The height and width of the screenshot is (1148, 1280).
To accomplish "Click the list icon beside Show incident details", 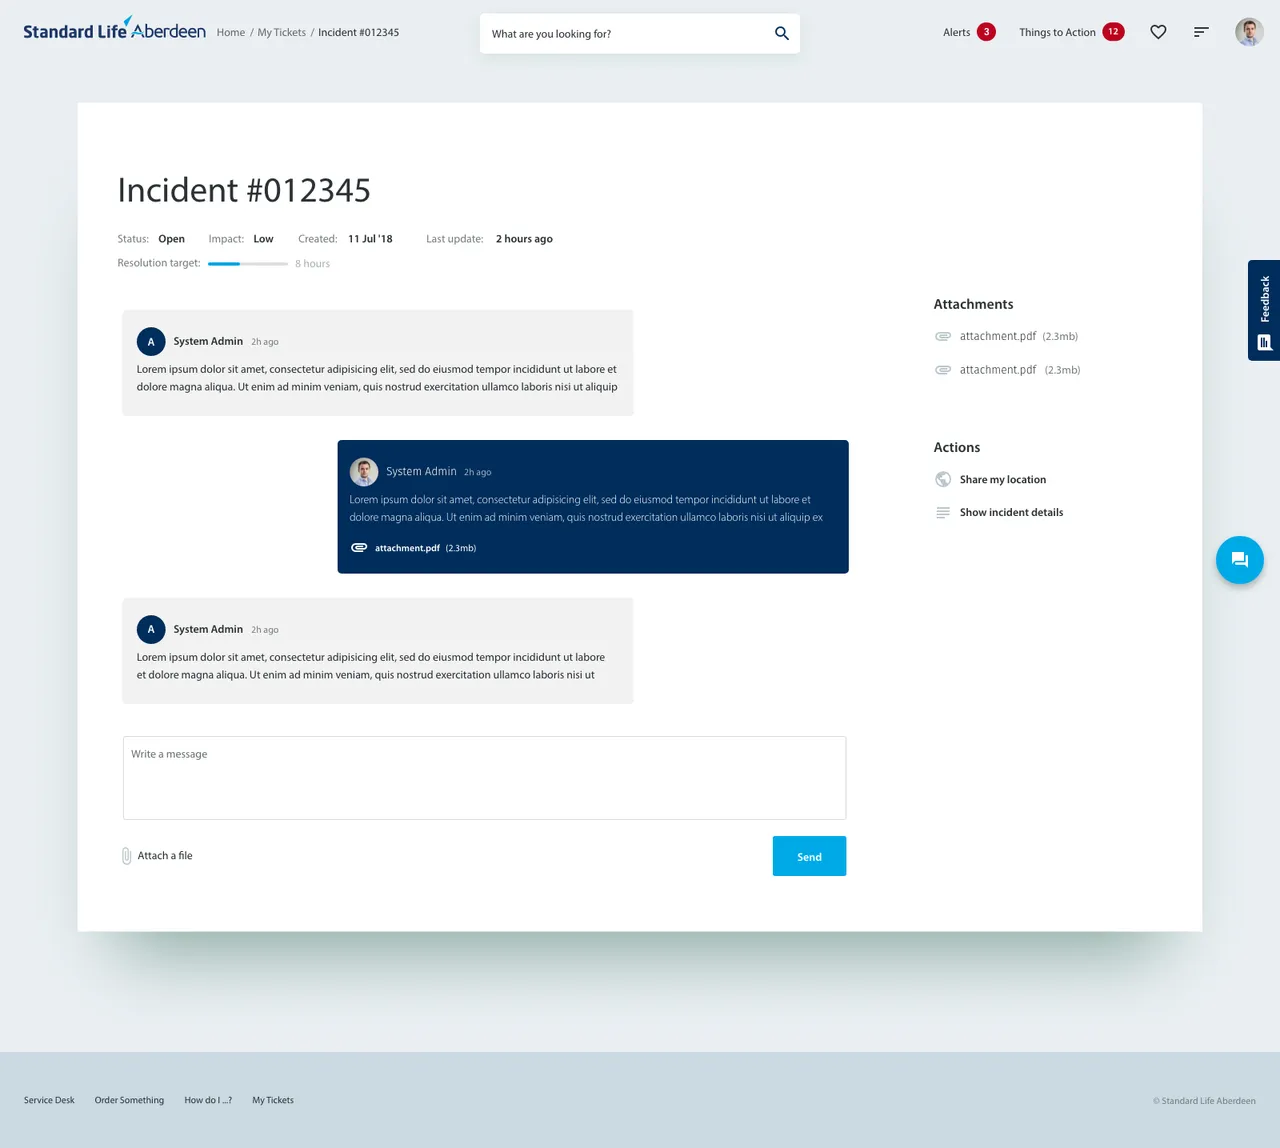I will pos(942,512).
